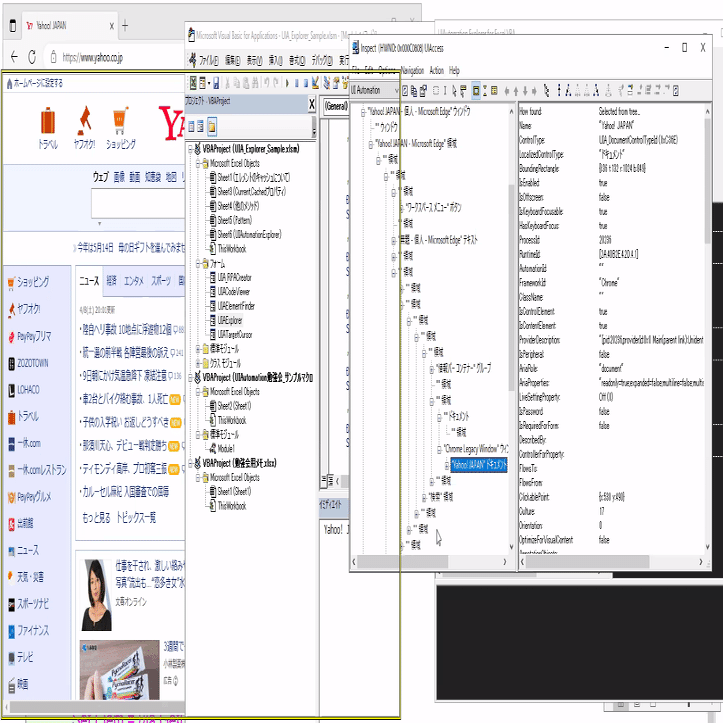Select the 画像 search category on Yahoo
The height and width of the screenshot is (723, 723).
[x=119, y=177]
